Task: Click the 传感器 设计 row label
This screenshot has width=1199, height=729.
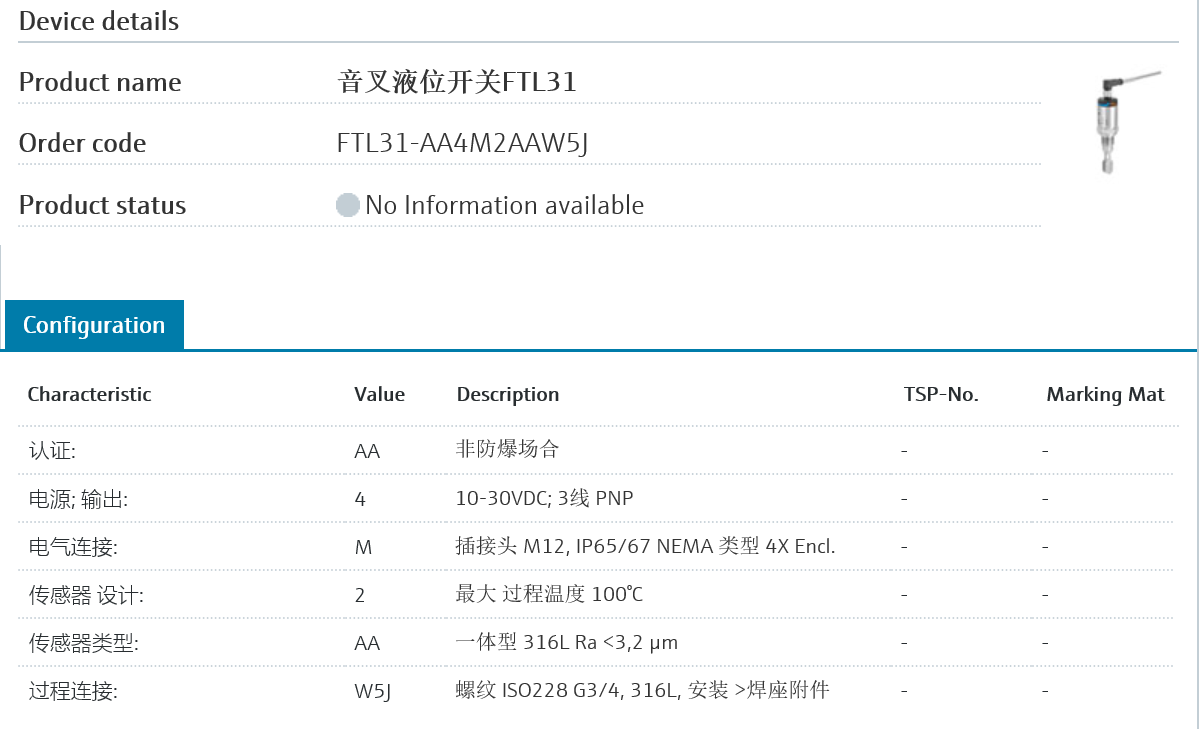Action: [86, 595]
